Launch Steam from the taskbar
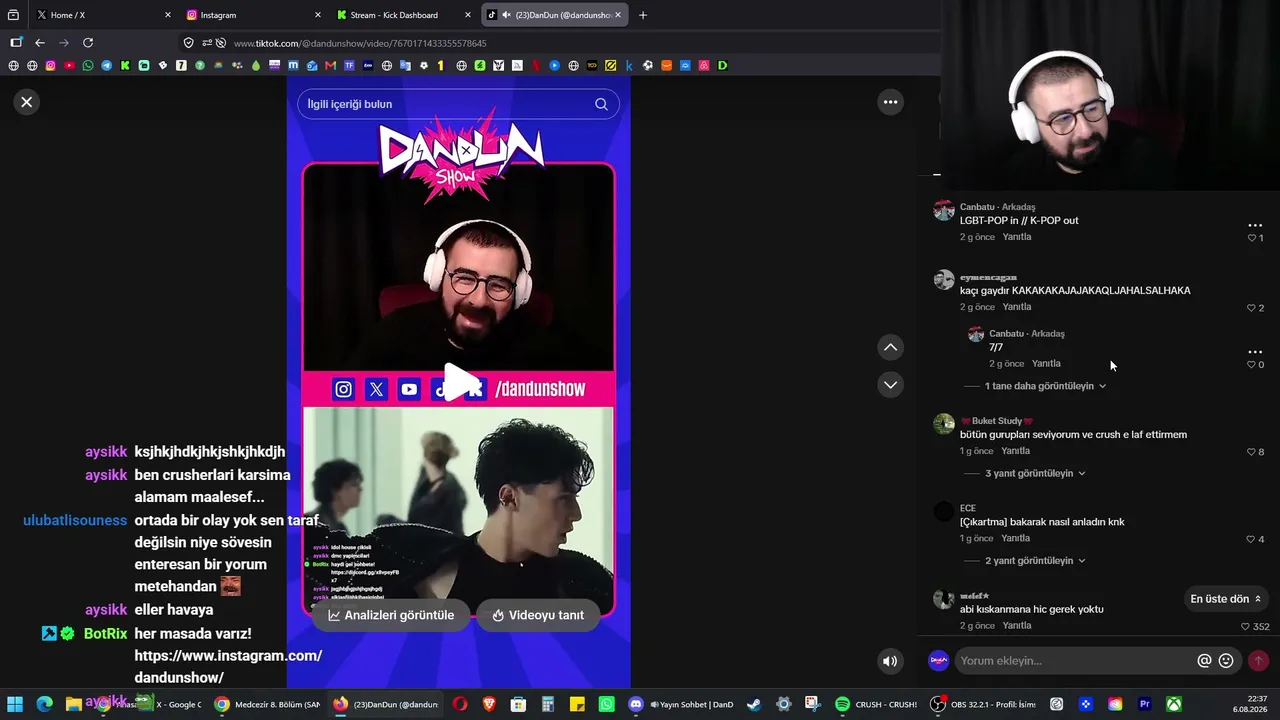 click(754, 704)
